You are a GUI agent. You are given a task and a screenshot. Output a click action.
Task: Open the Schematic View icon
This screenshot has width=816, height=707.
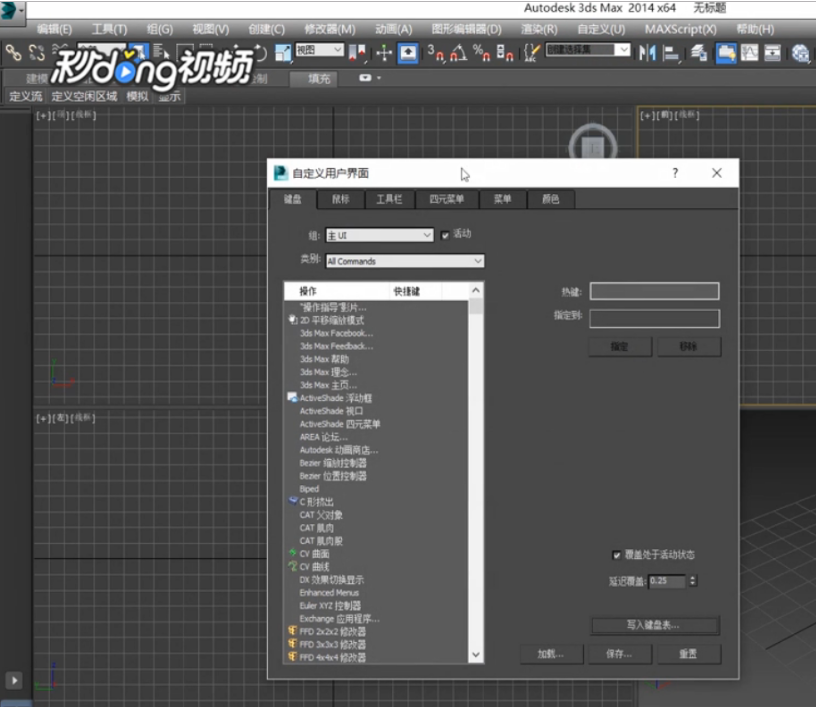[x=772, y=53]
